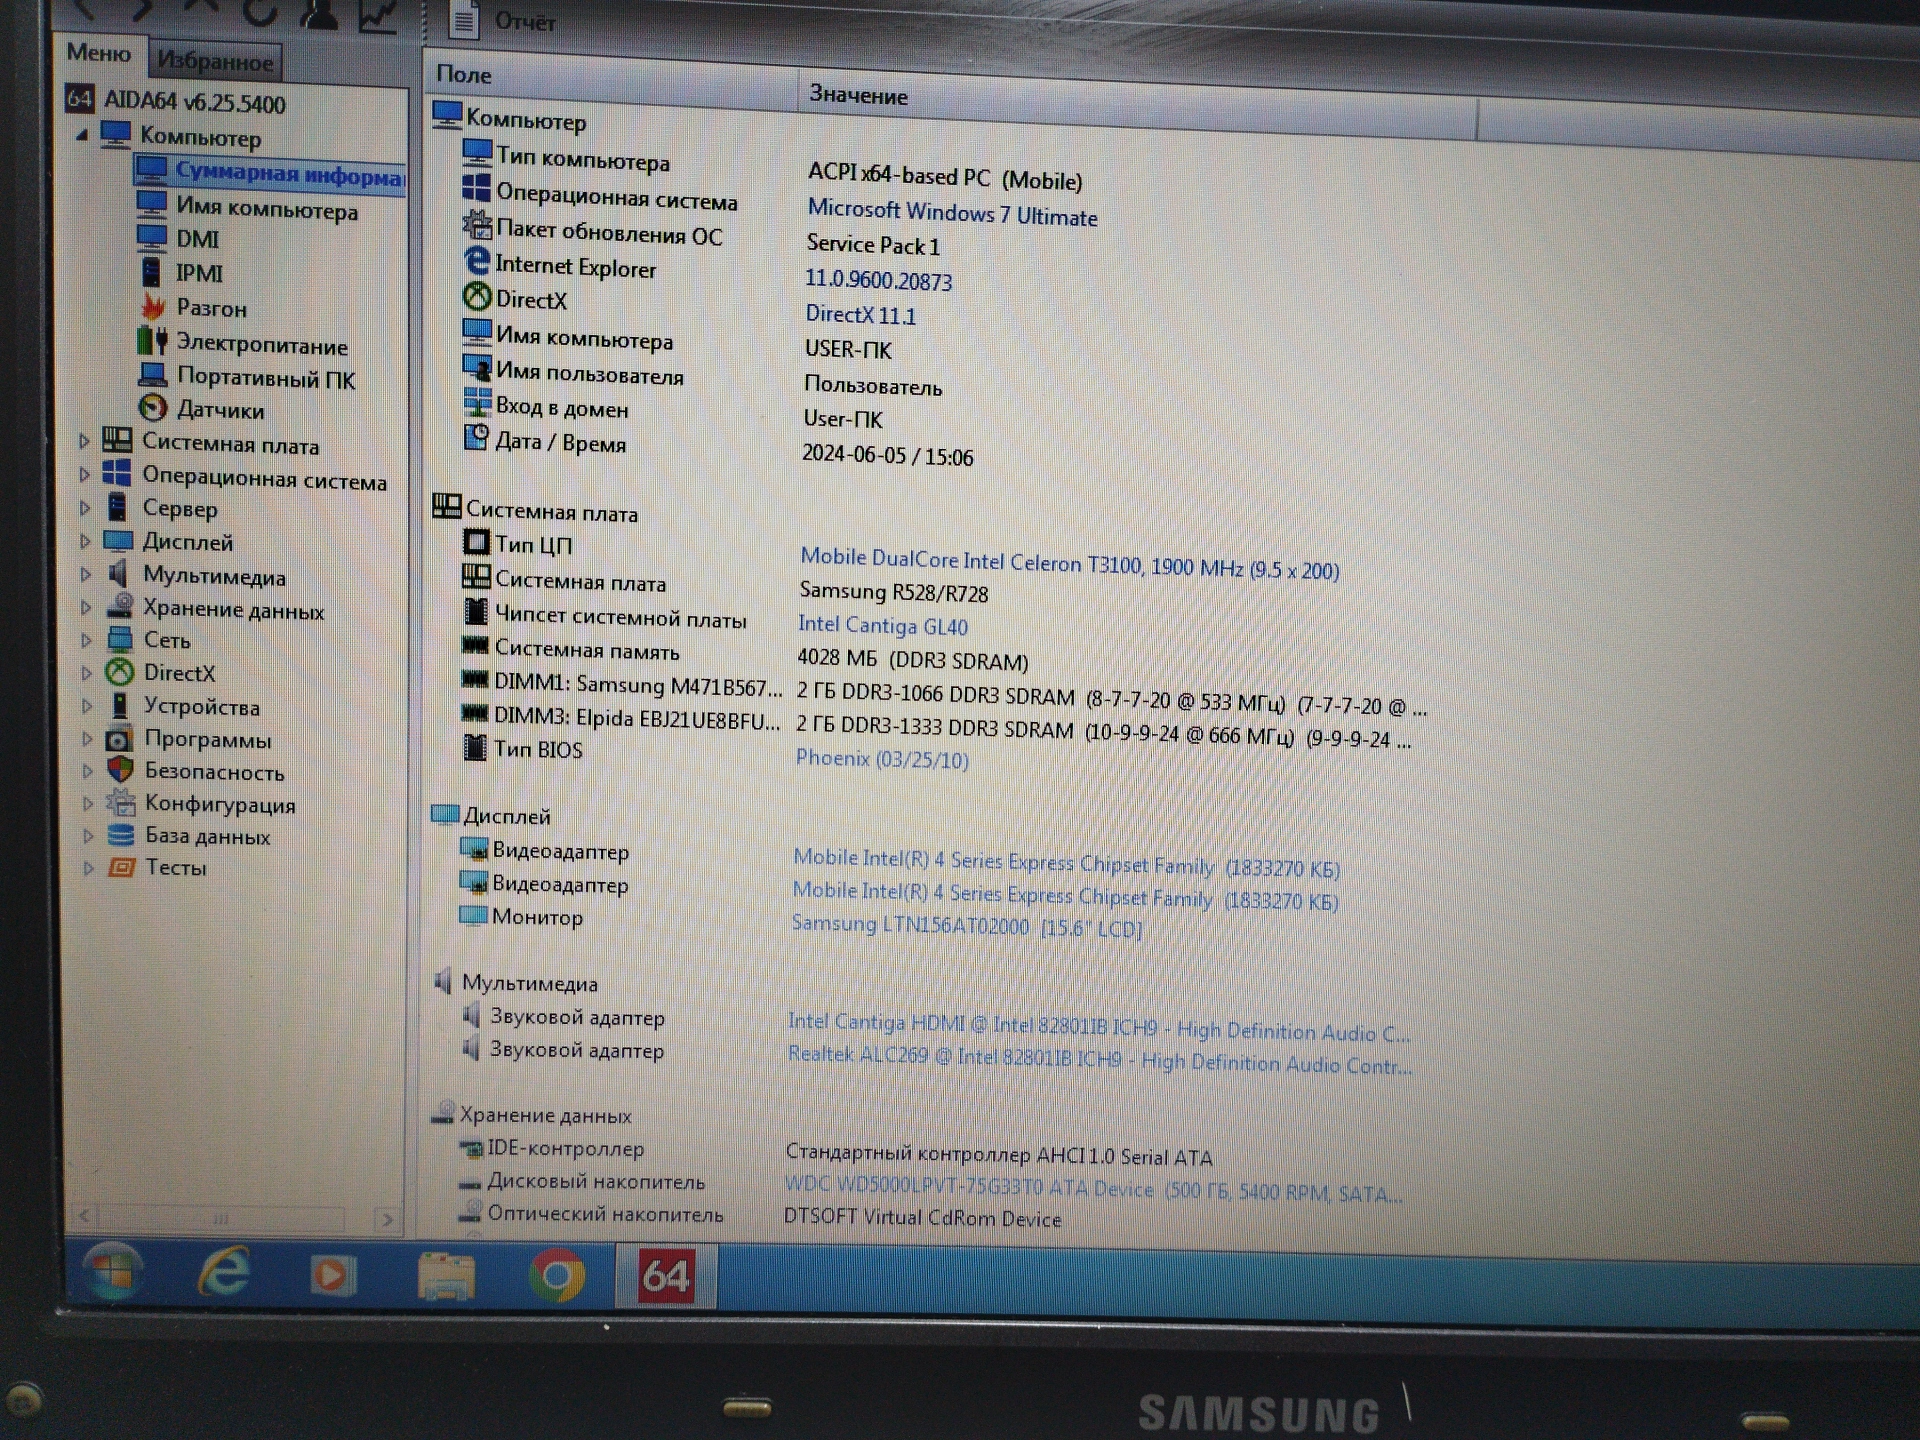This screenshot has width=1920, height=1440.
Task: Click the Пакет обновления ОС icon
Action: pos(476,225)
